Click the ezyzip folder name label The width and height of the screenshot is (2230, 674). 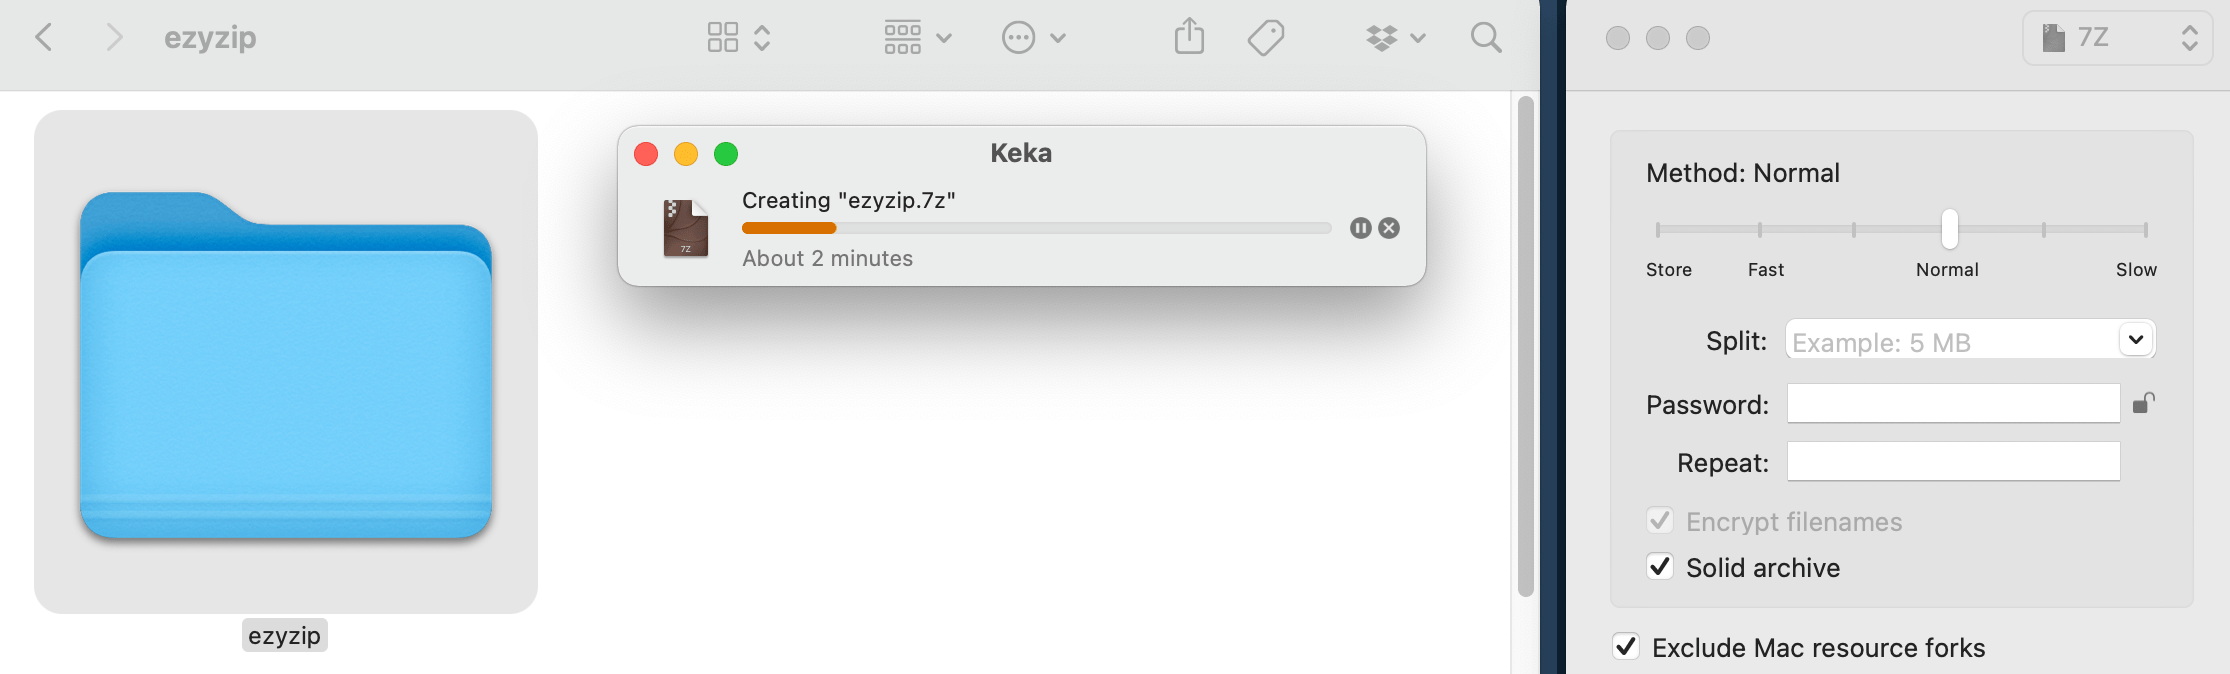(x=285, y=636)
